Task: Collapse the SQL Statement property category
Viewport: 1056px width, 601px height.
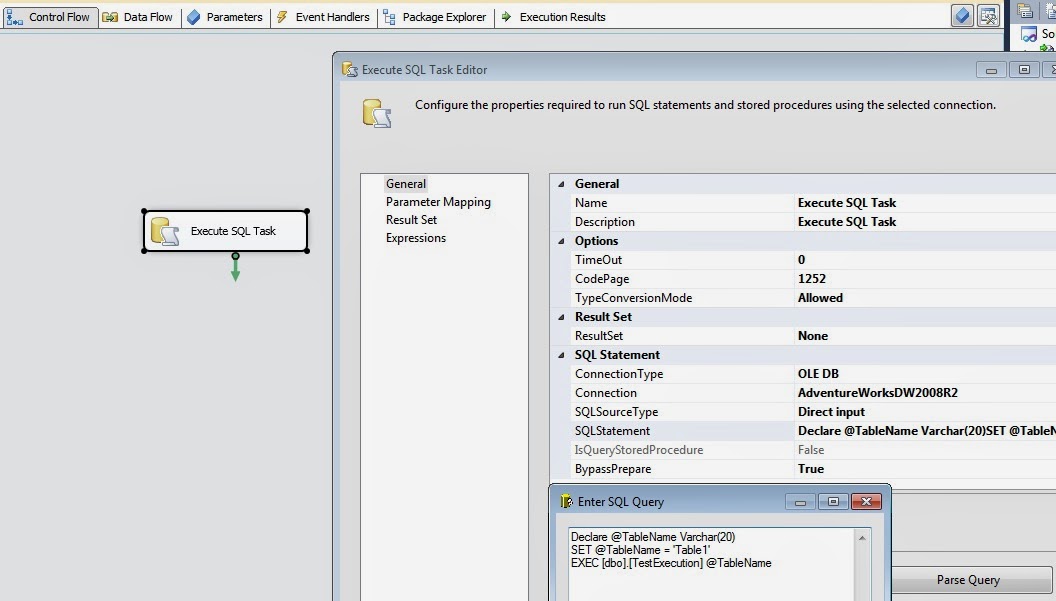Action: (x=561, y=355)
